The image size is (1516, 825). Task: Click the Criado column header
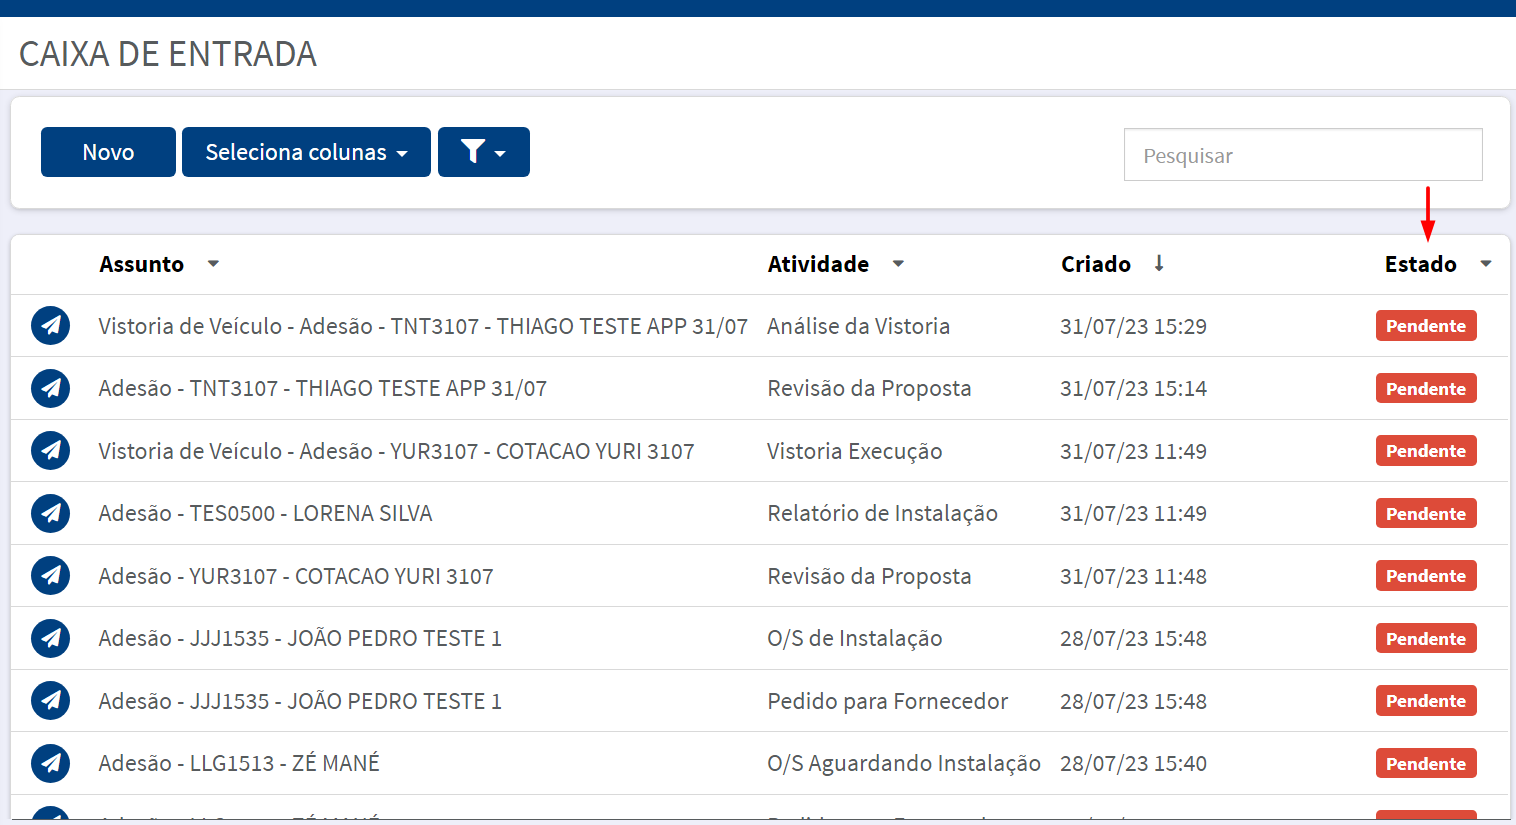[1096, 264]
